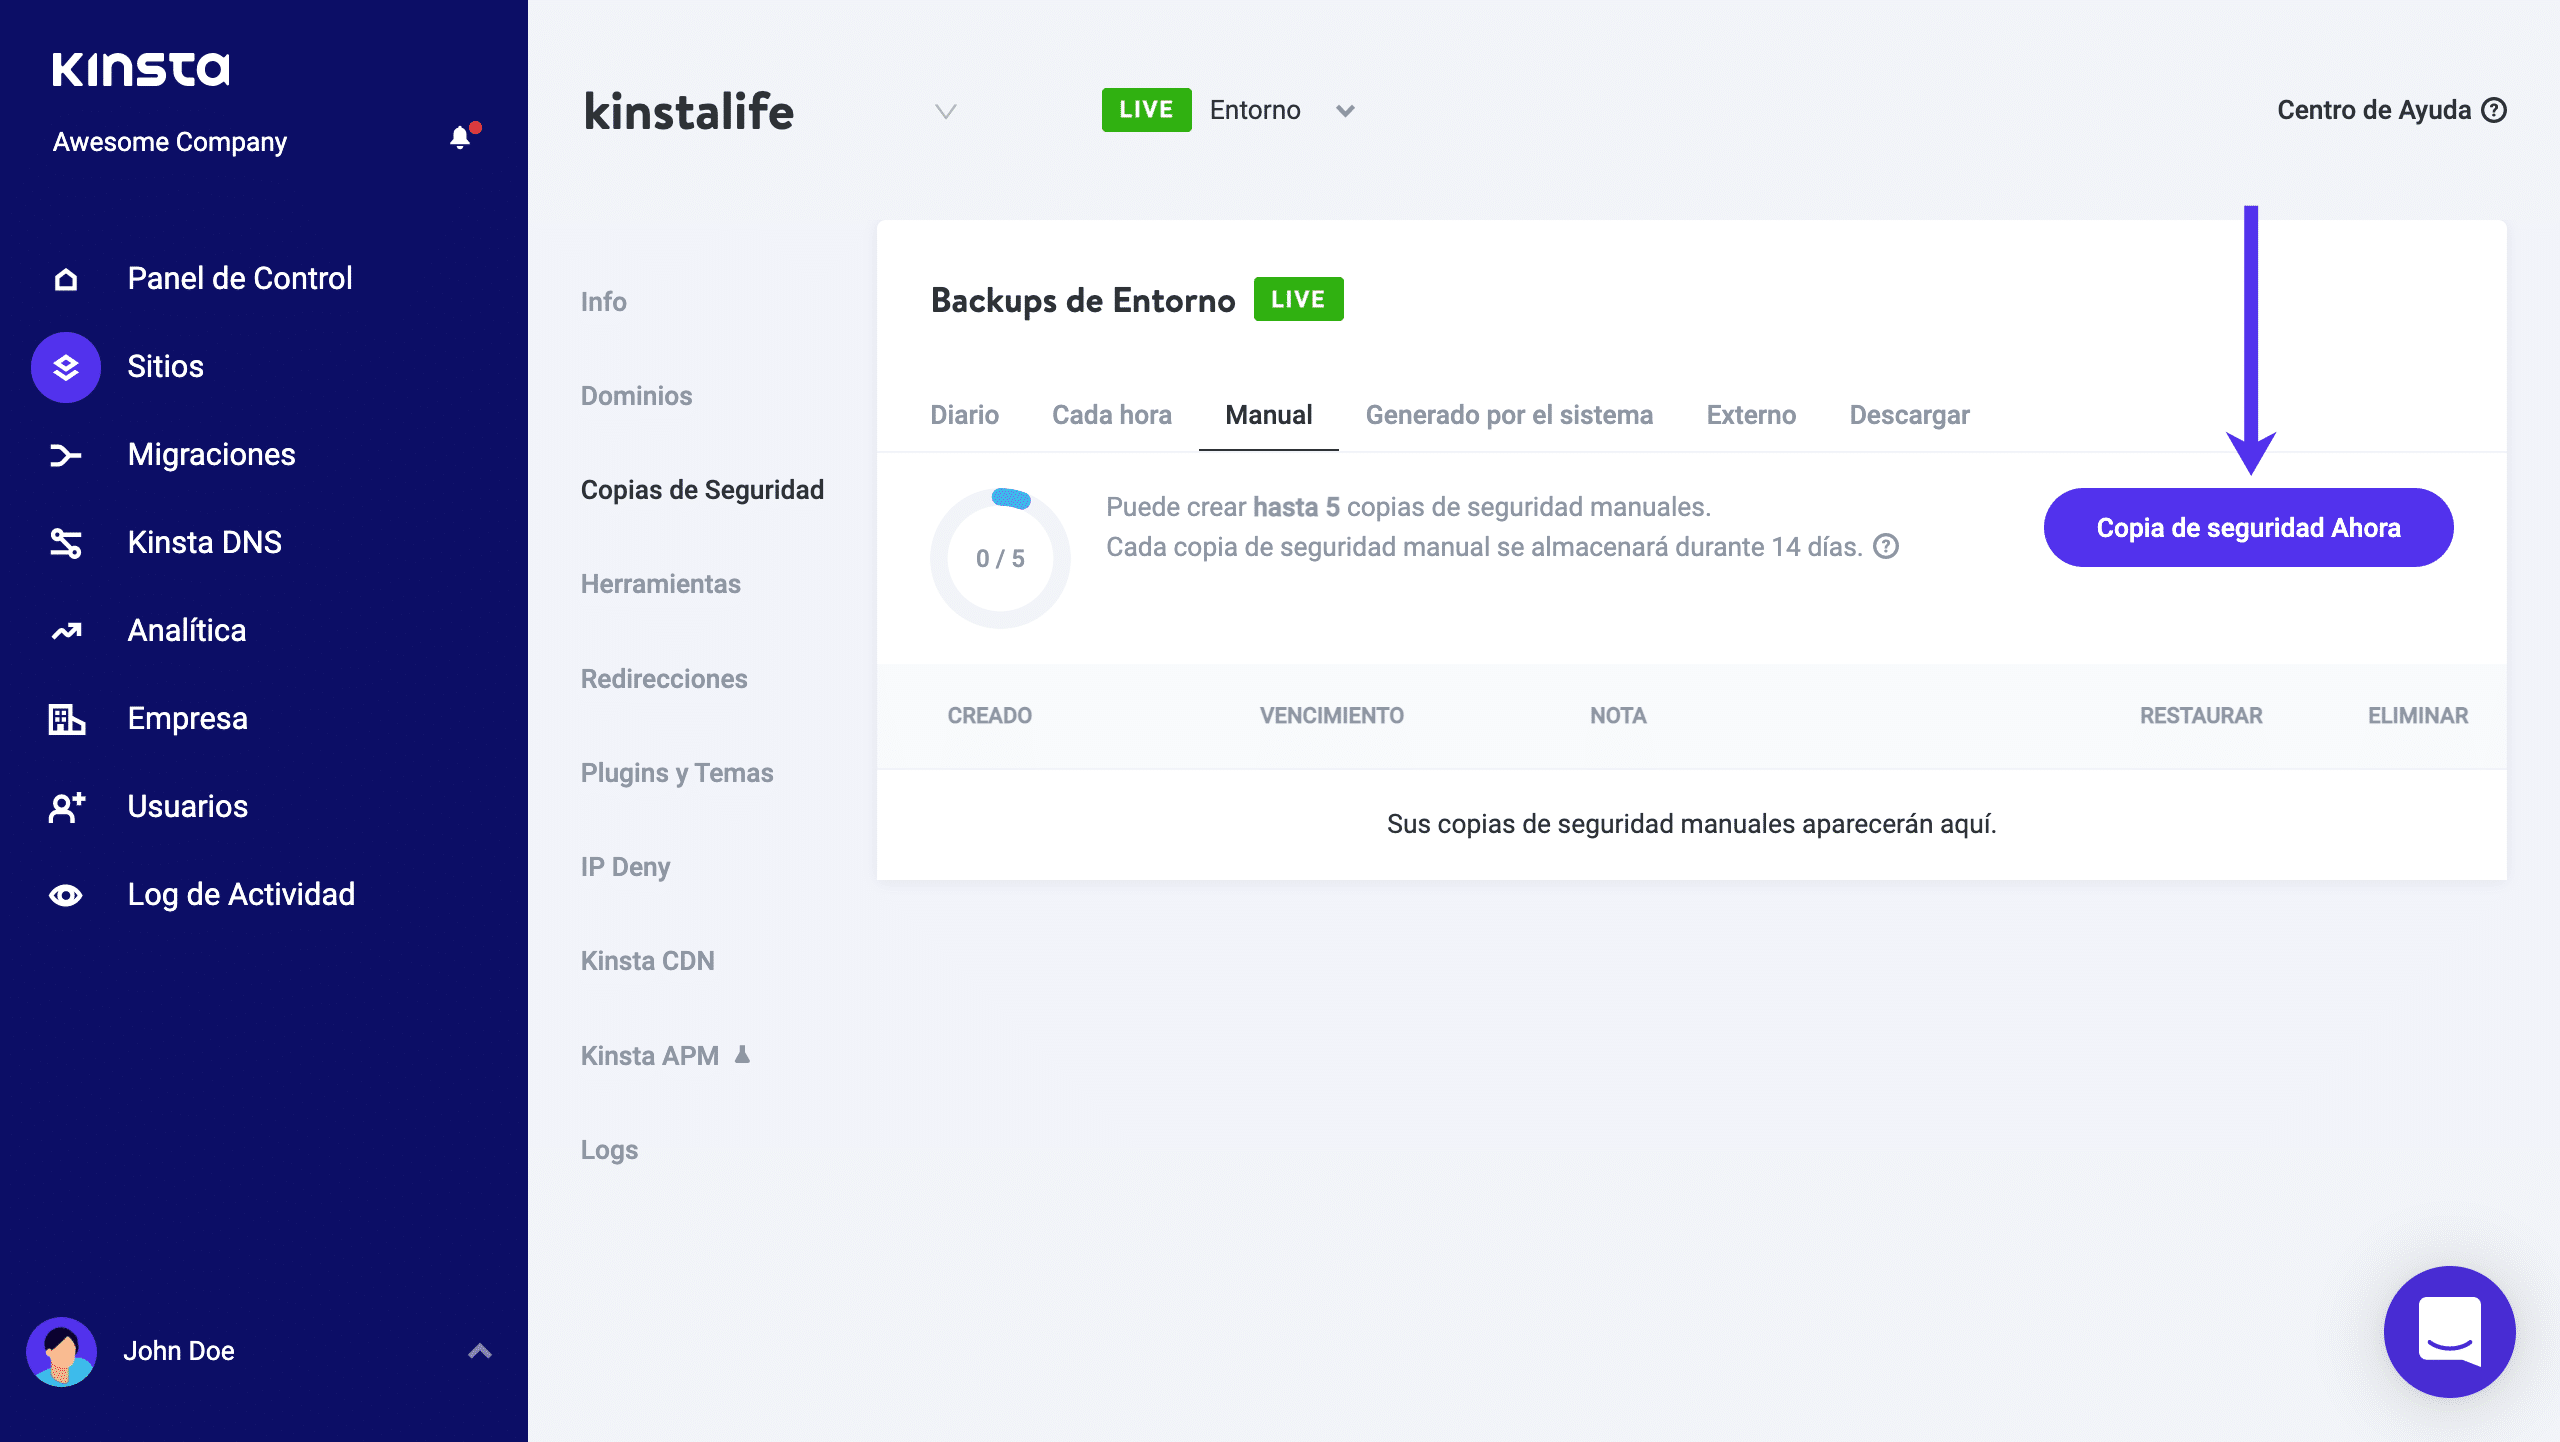Viewport: 2560px width, 1442px height.
Task: Click Copia de seguridad Ahora button
Action: click(2248, 528)
